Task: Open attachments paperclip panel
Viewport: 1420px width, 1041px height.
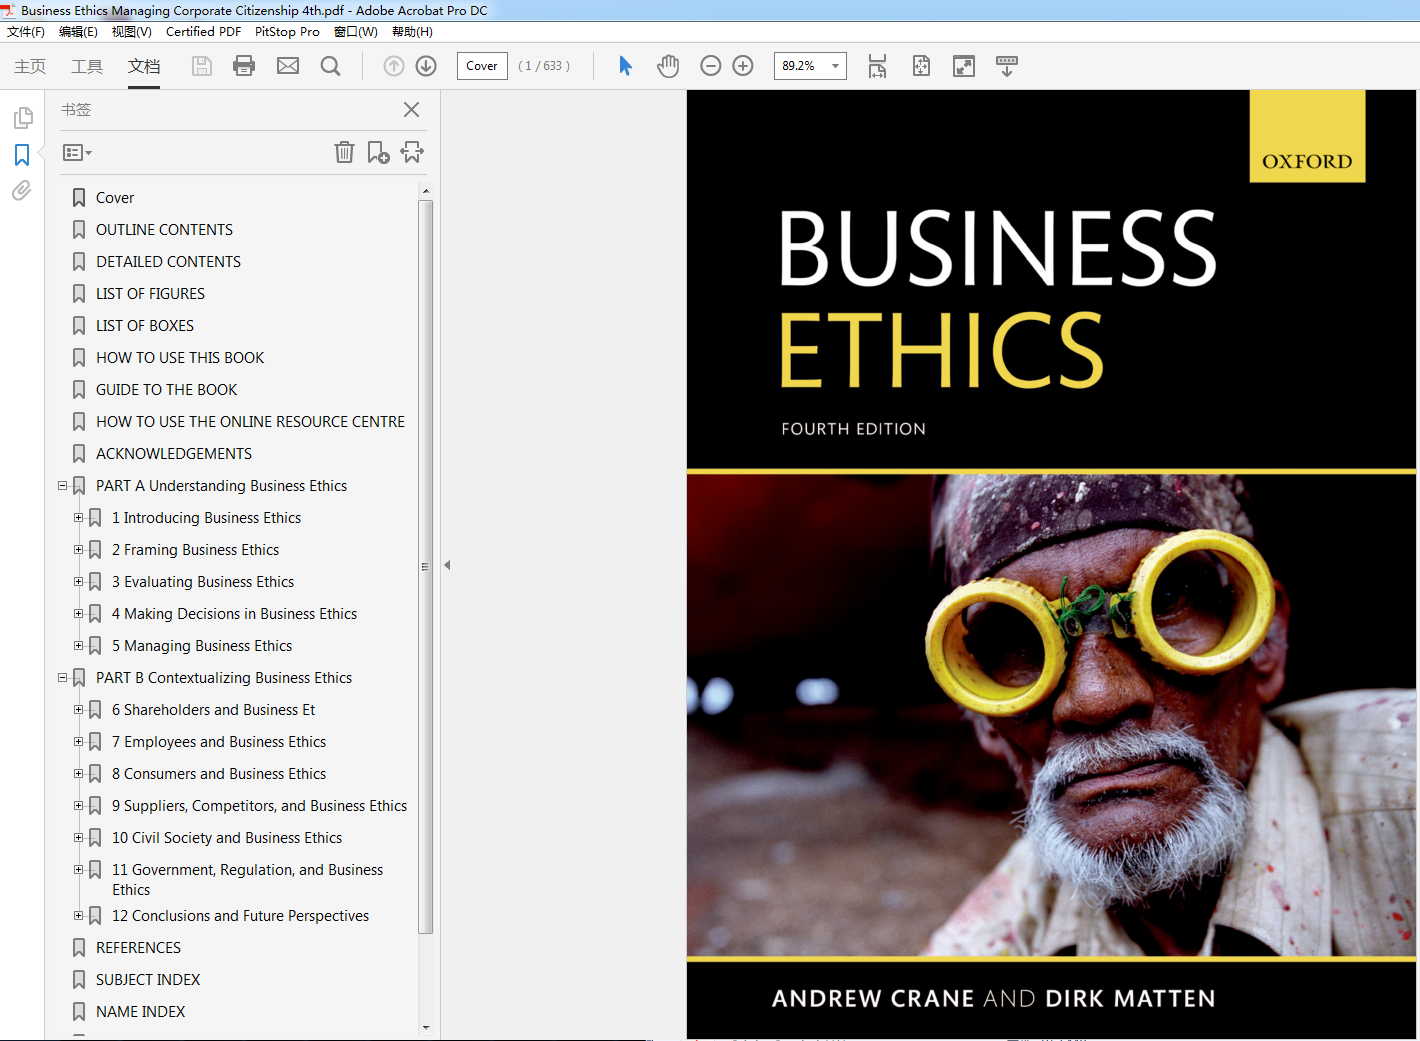Action: 22,190
